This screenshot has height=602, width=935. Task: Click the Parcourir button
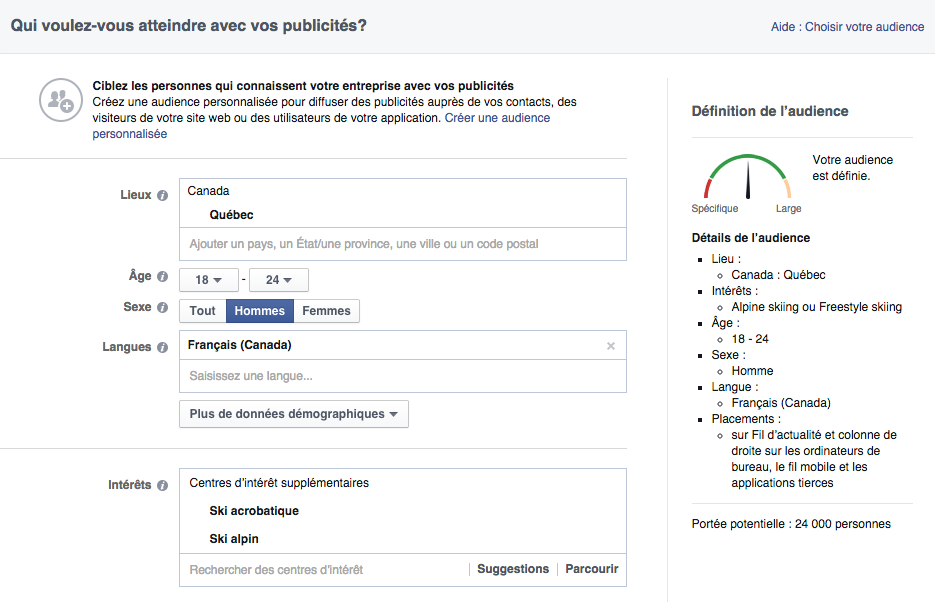[591, 568]
